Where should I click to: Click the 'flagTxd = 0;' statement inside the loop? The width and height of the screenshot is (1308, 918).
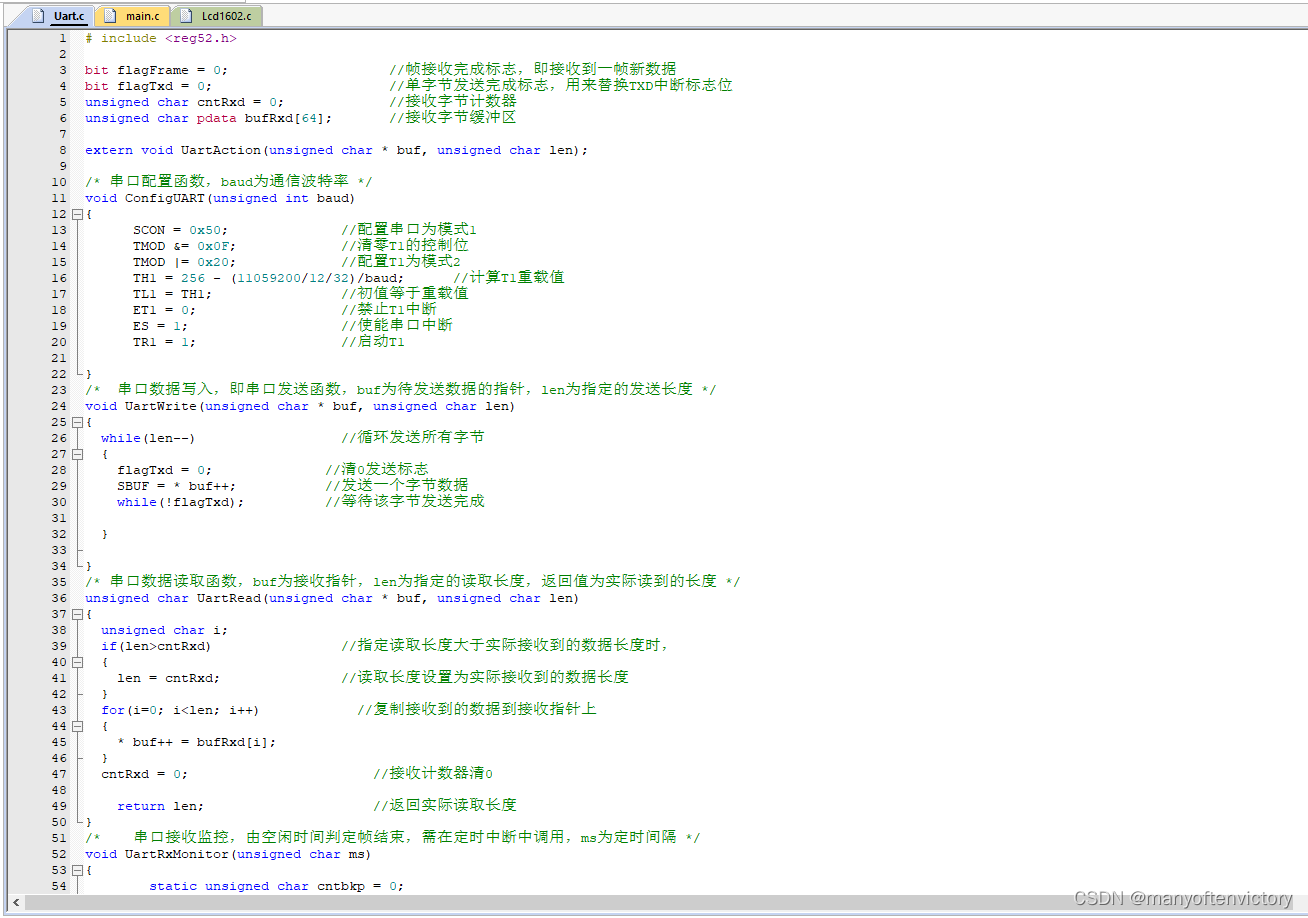coord(164,470)
